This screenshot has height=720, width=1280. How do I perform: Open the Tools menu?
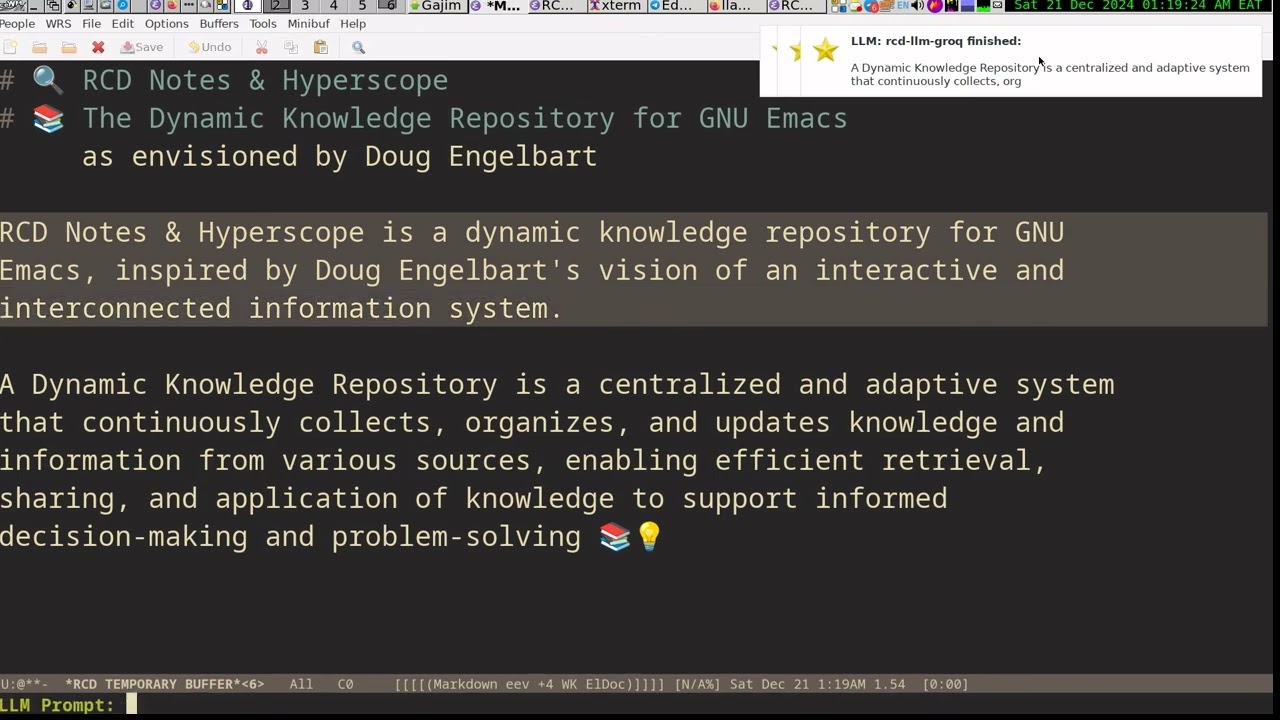[x=262, y=23]
